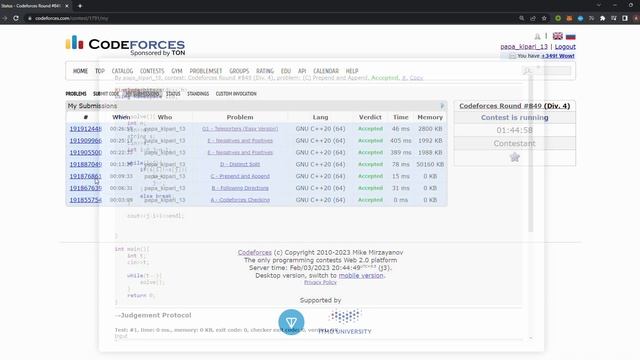Open the orange browser extension icon
Viewport: 640px width, 360px height.
tap(569, 18)
